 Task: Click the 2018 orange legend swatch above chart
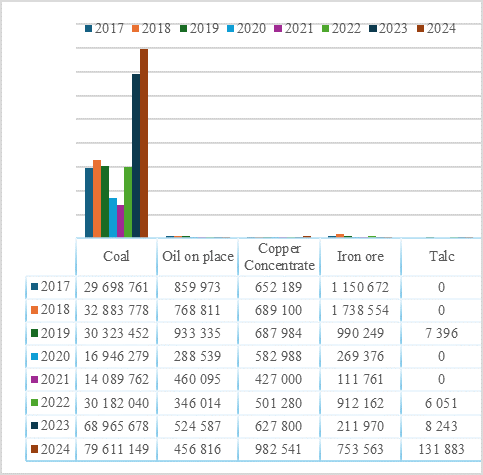136,29
